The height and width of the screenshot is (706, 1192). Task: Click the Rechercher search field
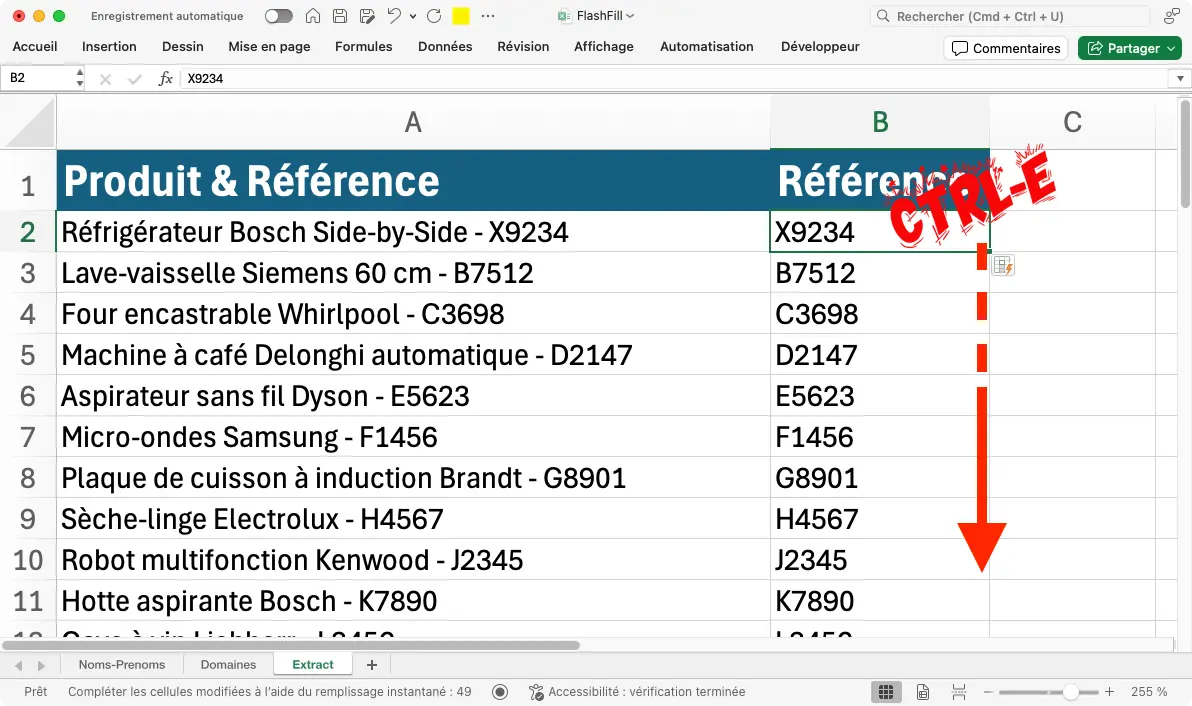(x=1010, y=16)
